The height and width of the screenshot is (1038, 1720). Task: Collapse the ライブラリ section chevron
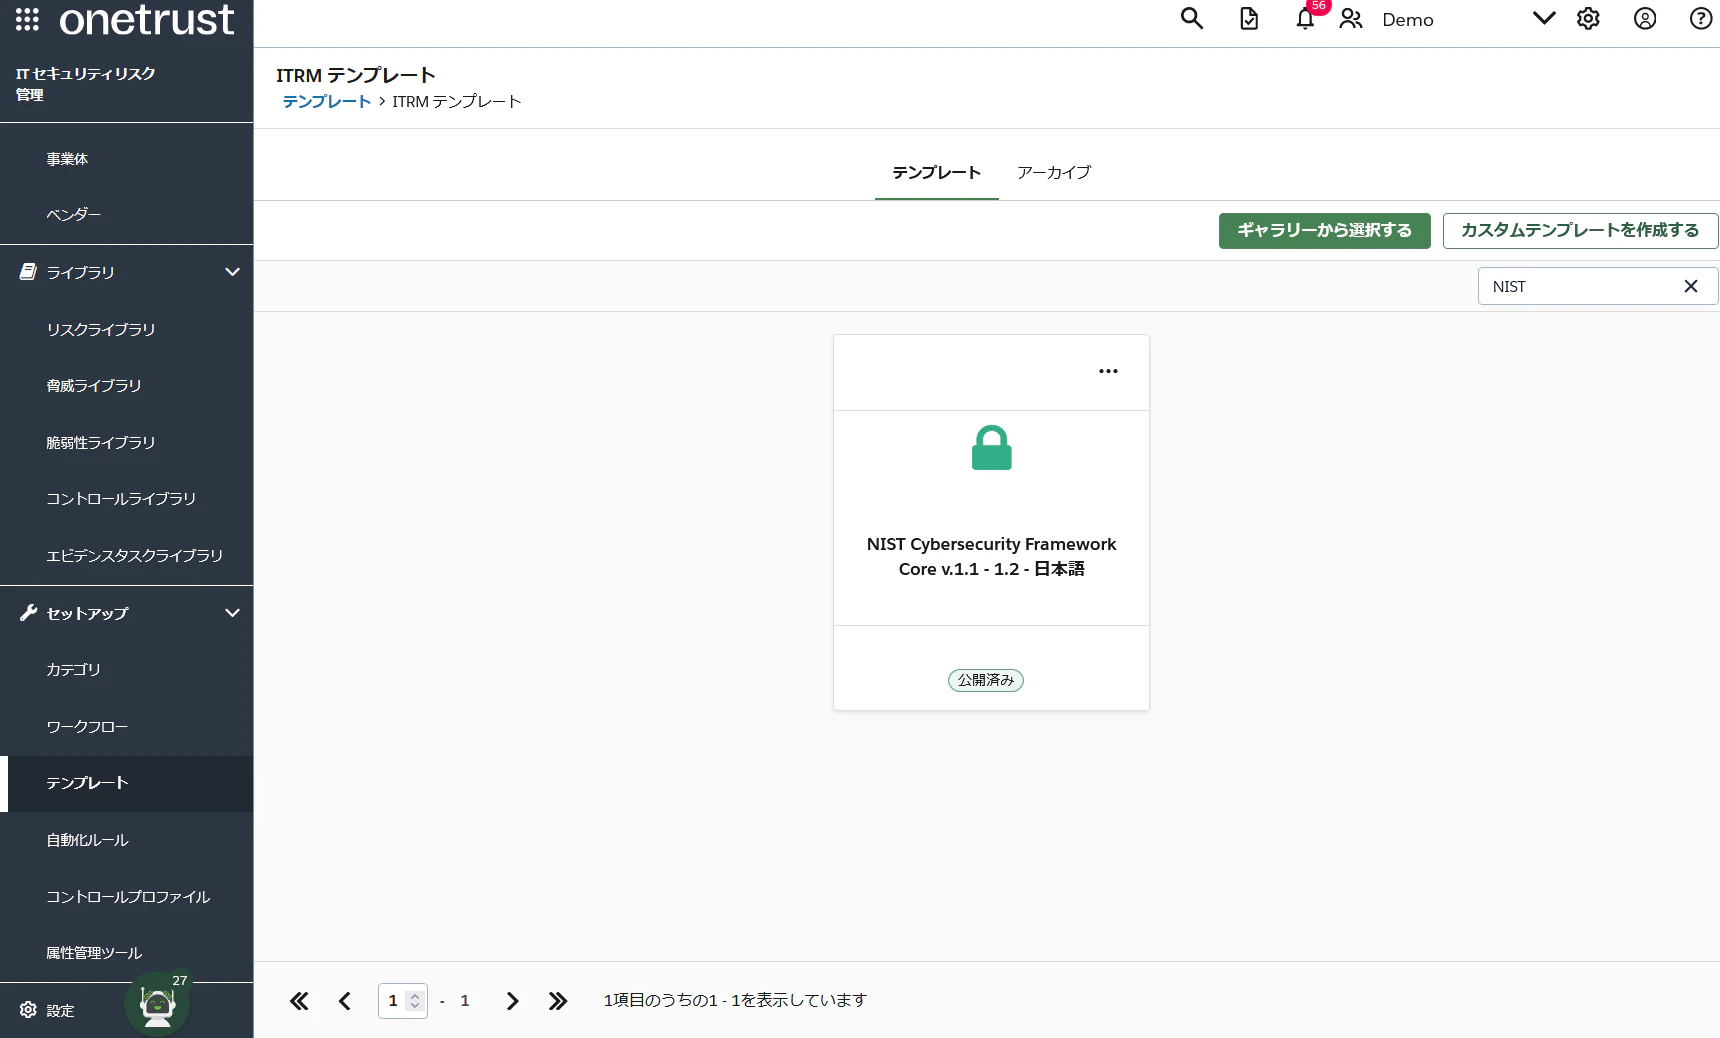(233, 272)
